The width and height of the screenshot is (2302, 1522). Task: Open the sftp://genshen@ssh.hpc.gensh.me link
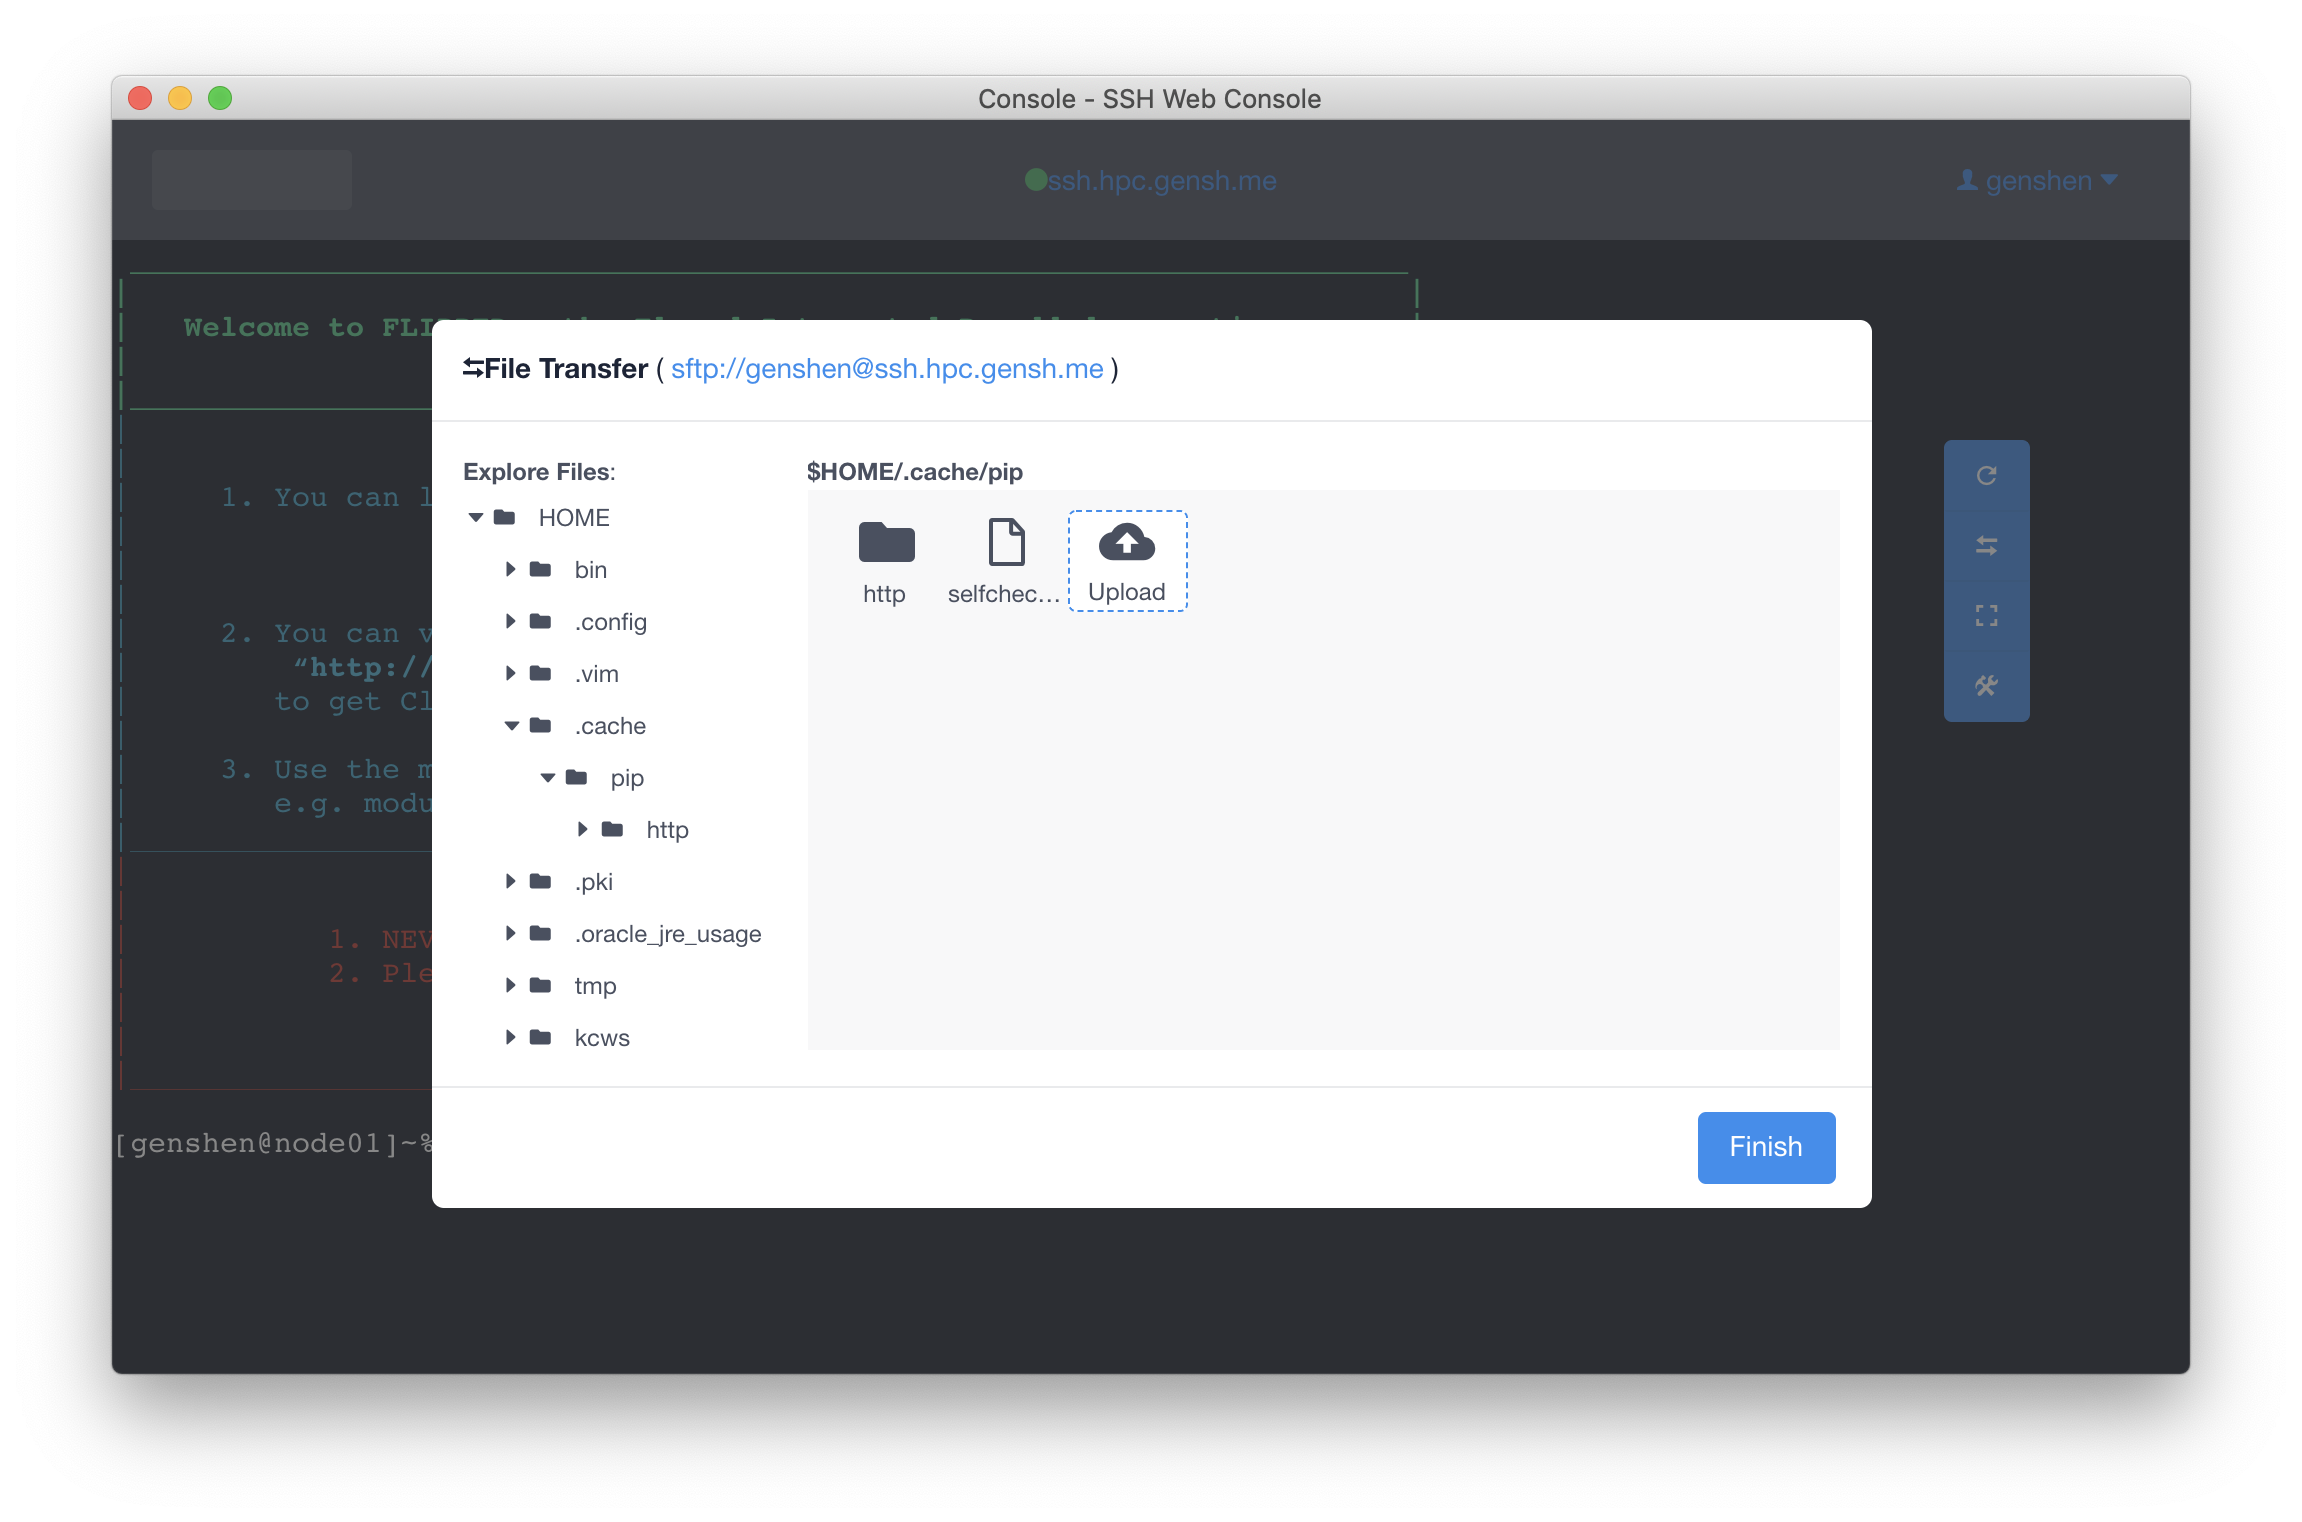[886, 369]
